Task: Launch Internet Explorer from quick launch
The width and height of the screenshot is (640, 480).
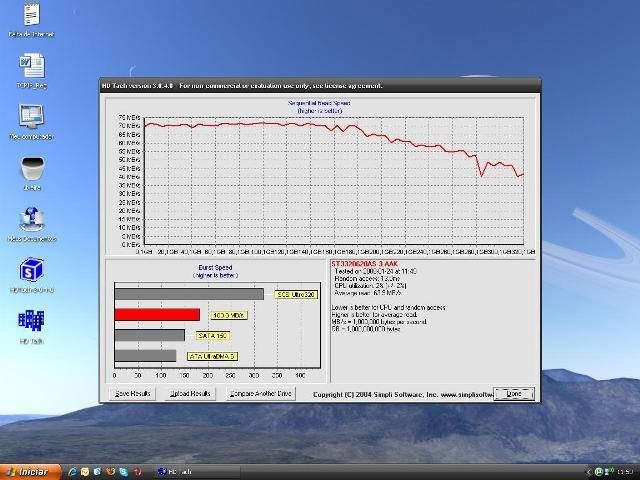Action: point(73,472)
